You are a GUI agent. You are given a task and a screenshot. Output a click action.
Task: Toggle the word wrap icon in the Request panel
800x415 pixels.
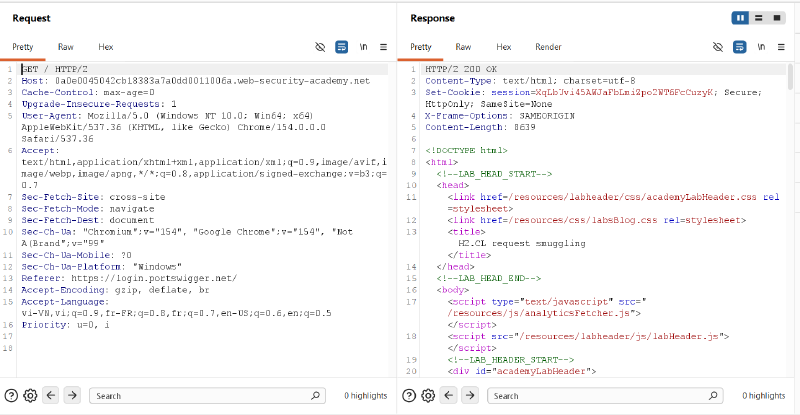pyautogui.click(x=341, y=47)
